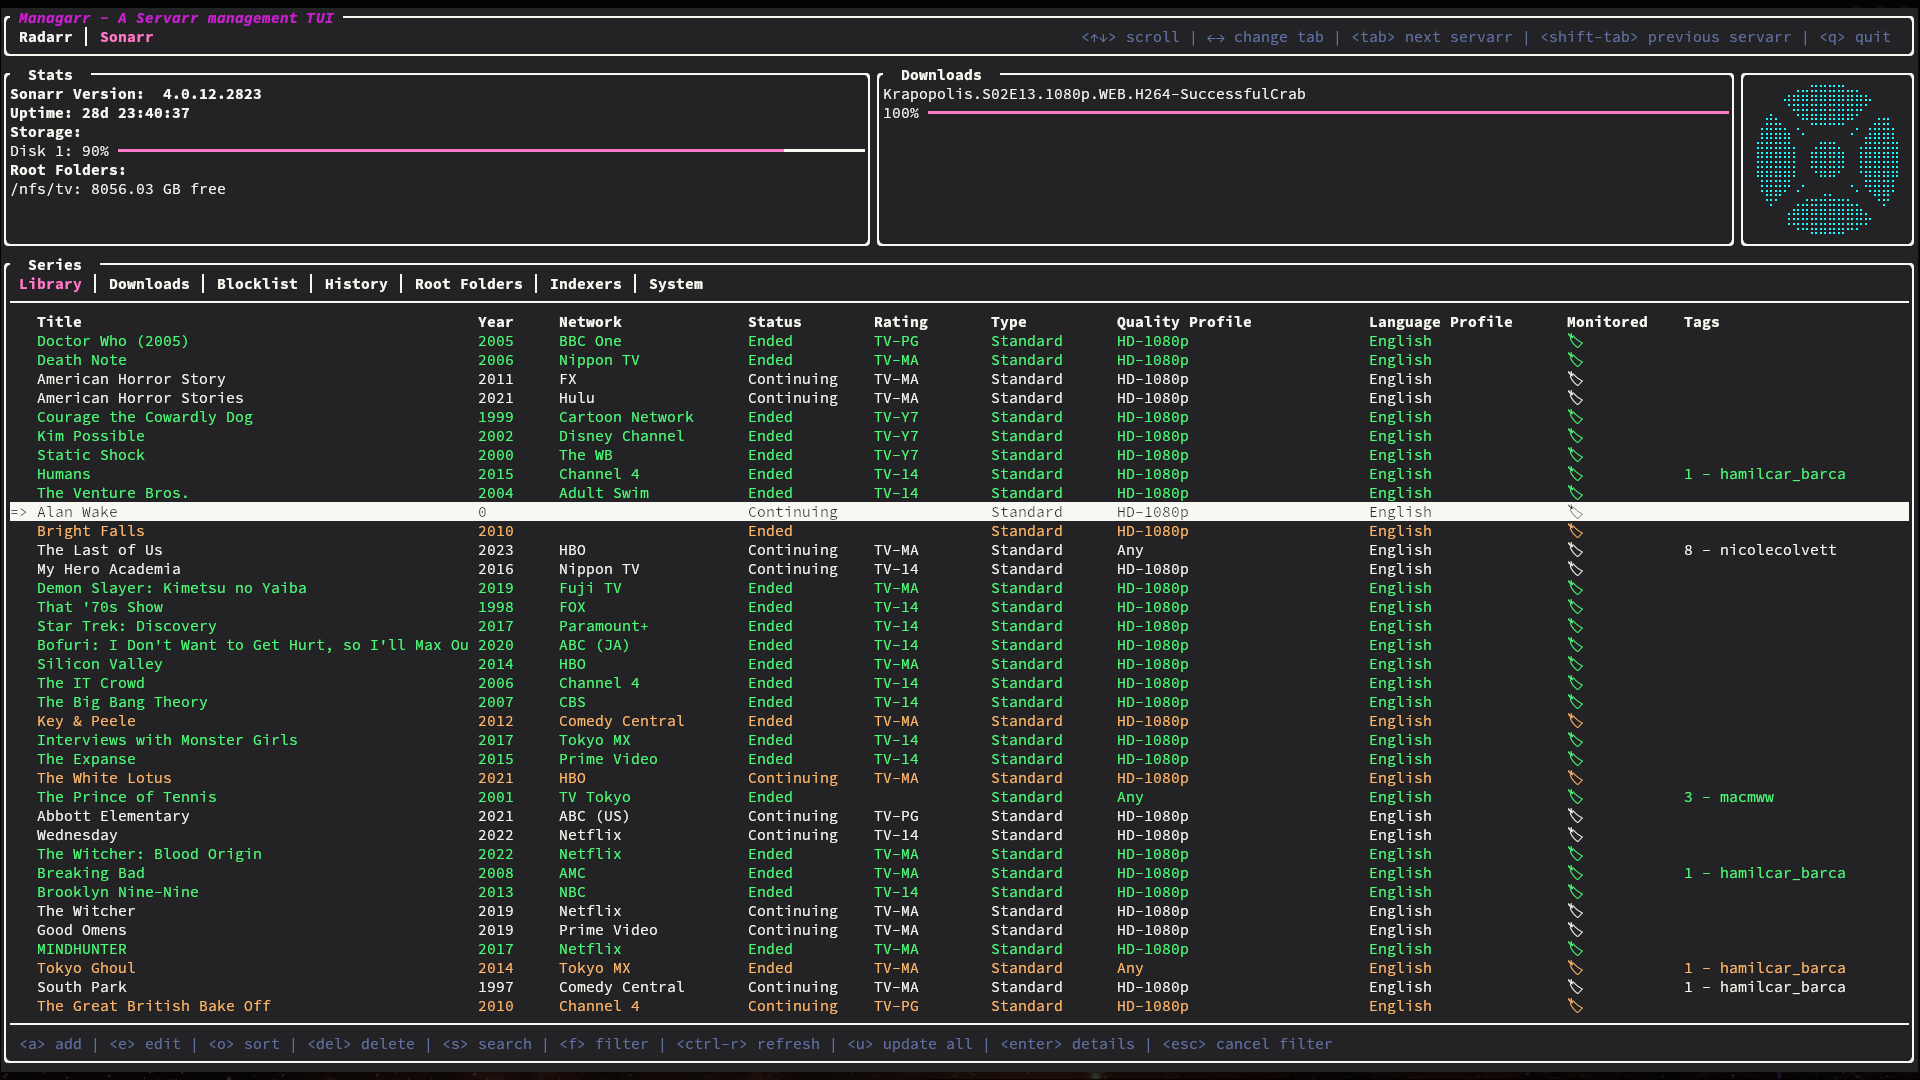This screenshot has width=1920, height=1080.
Task: Select the Krapopolis download entry
Action: [1094, 93]
